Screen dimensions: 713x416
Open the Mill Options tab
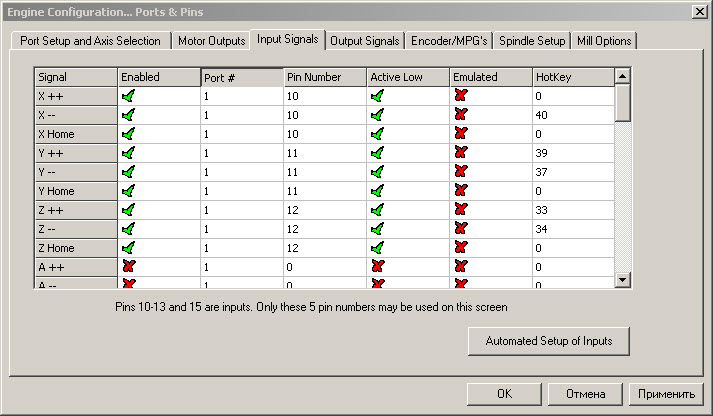604,41
